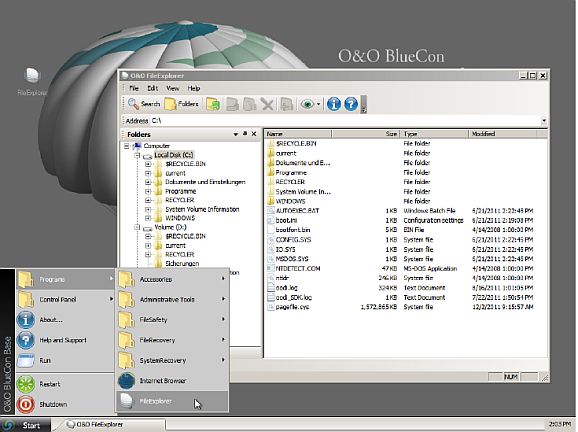The width and height of the screenshot is (578, 432).
Task: Open the Administrative Tools submenu folder
Action: (x=172, y=300)
